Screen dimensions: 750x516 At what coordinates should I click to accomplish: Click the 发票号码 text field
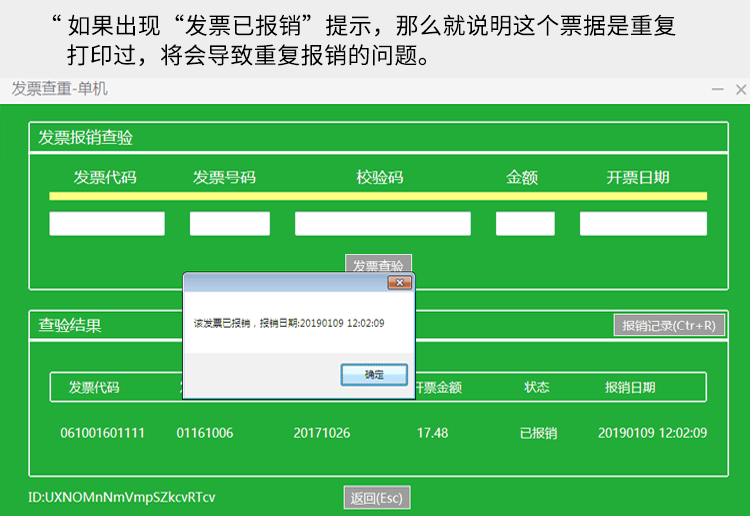coord(230,224)
